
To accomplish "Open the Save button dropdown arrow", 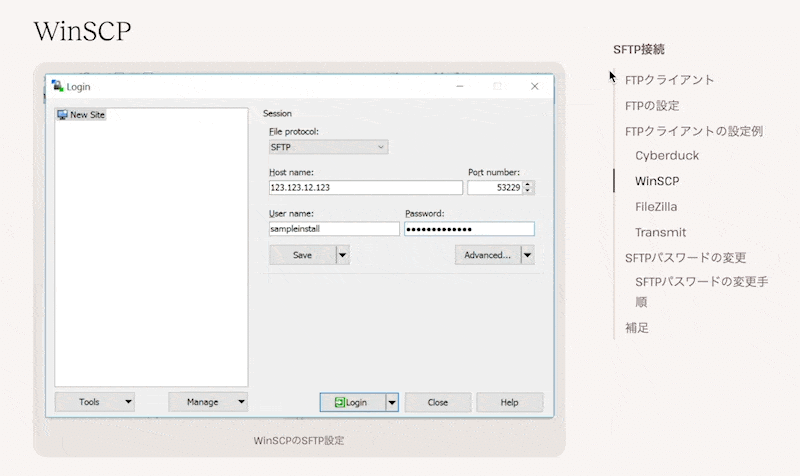I will point(343,255).
